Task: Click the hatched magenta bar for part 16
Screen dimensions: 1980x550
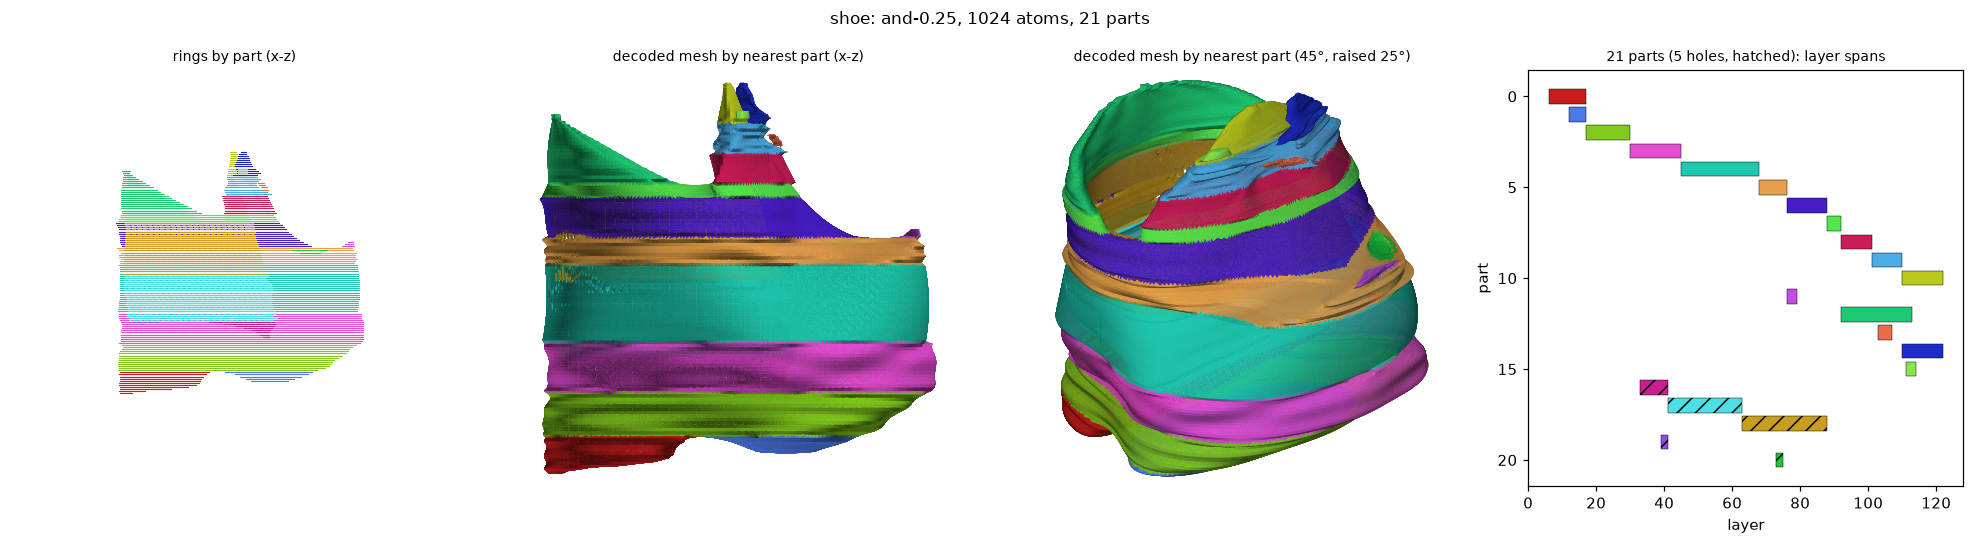Action: pos(1654,388)
